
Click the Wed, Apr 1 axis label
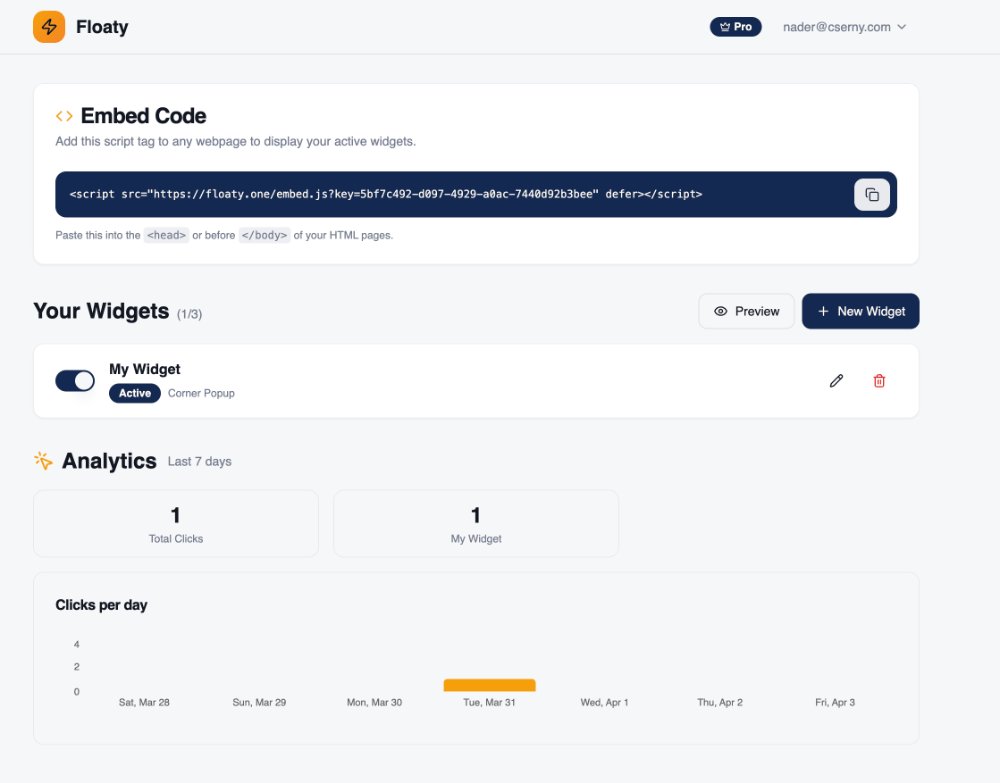(x=604, y=702)
